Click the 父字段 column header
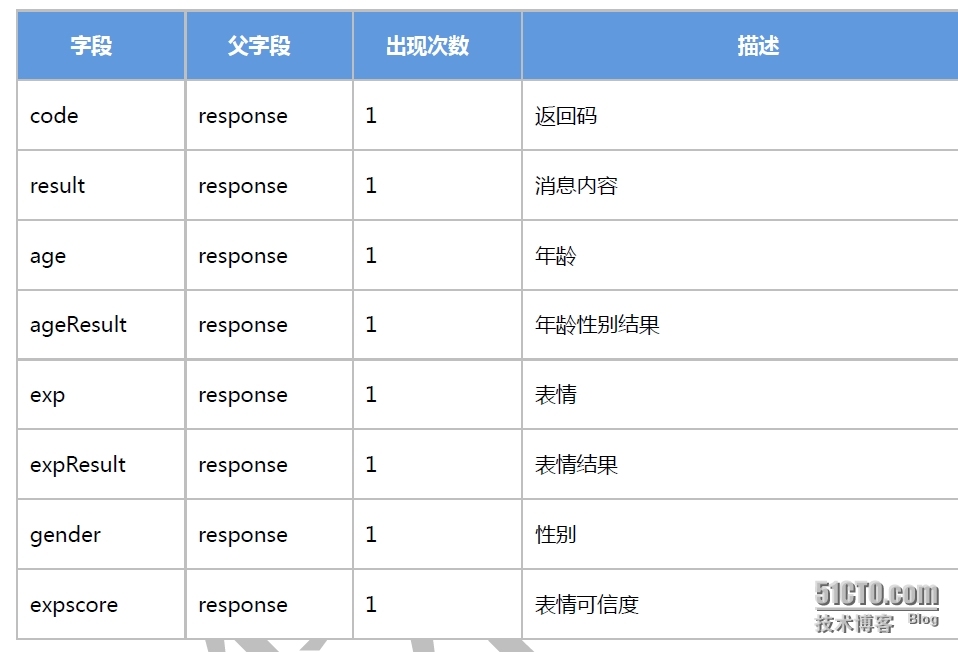Image resolution: width=958 pixels, height=652 pixels. click(x=269, y=45)
